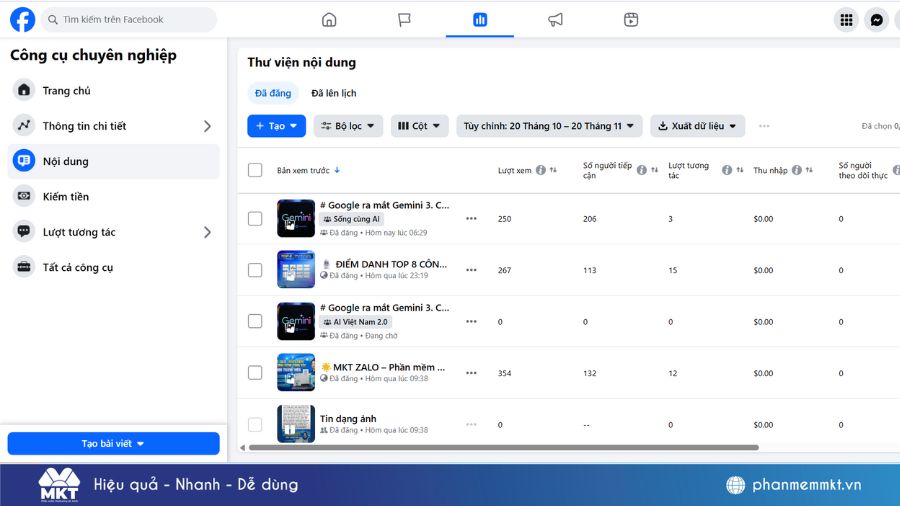
Task: Check the MKT ZALO post row
Action: (255, 373)
